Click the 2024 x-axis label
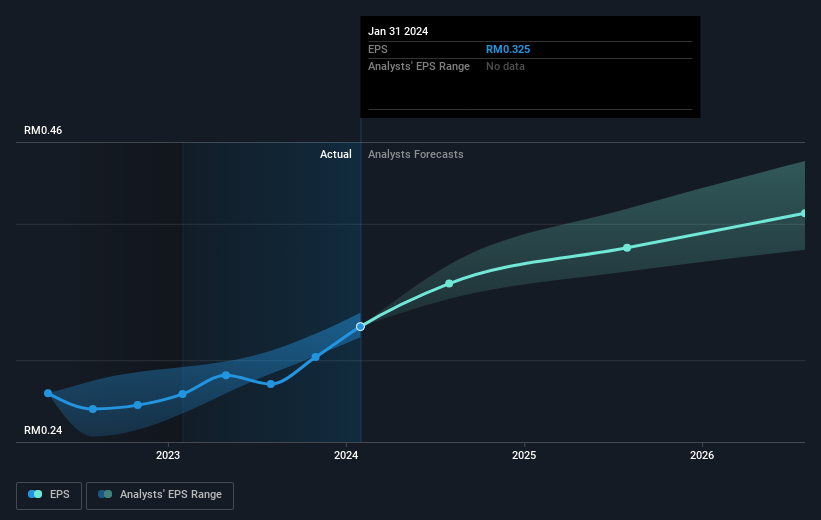Image resolution: width=821 pixels, height=520 pixels. tap(346, 455)
